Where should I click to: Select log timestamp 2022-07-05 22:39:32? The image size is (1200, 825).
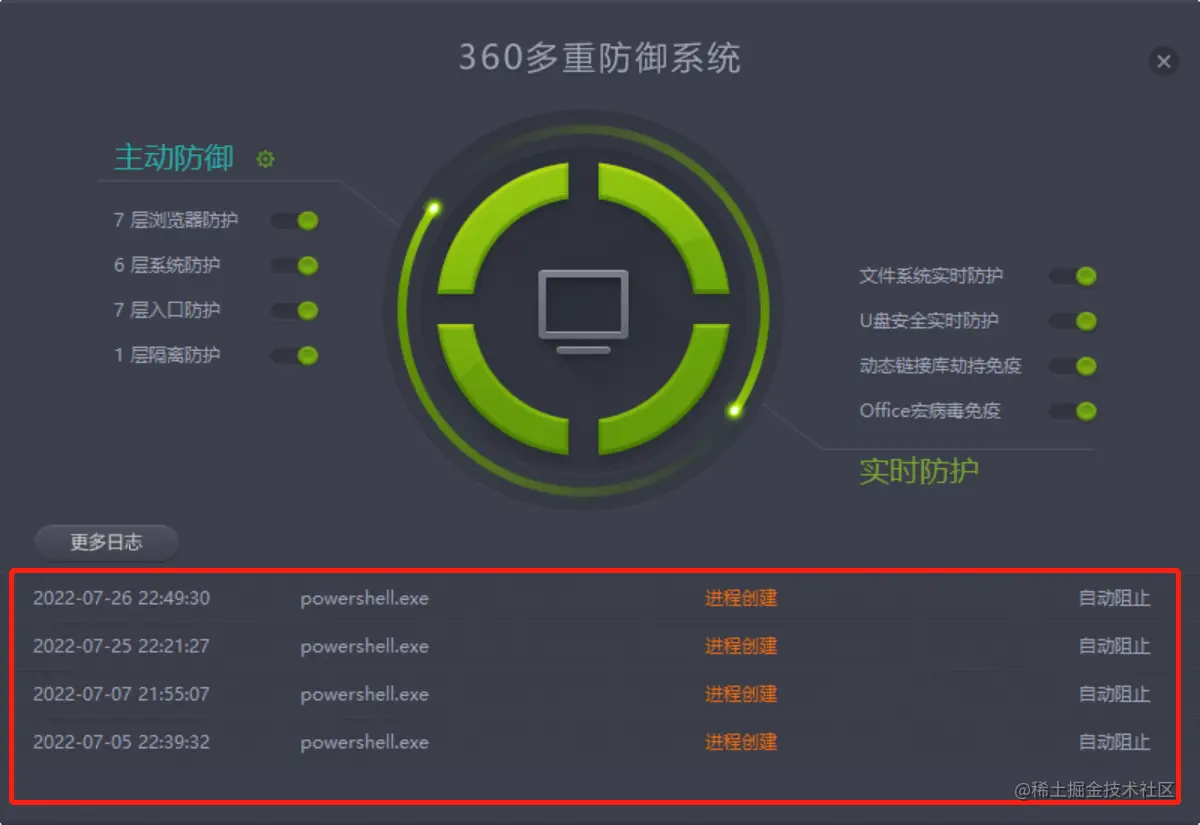[x=122, y=742]
